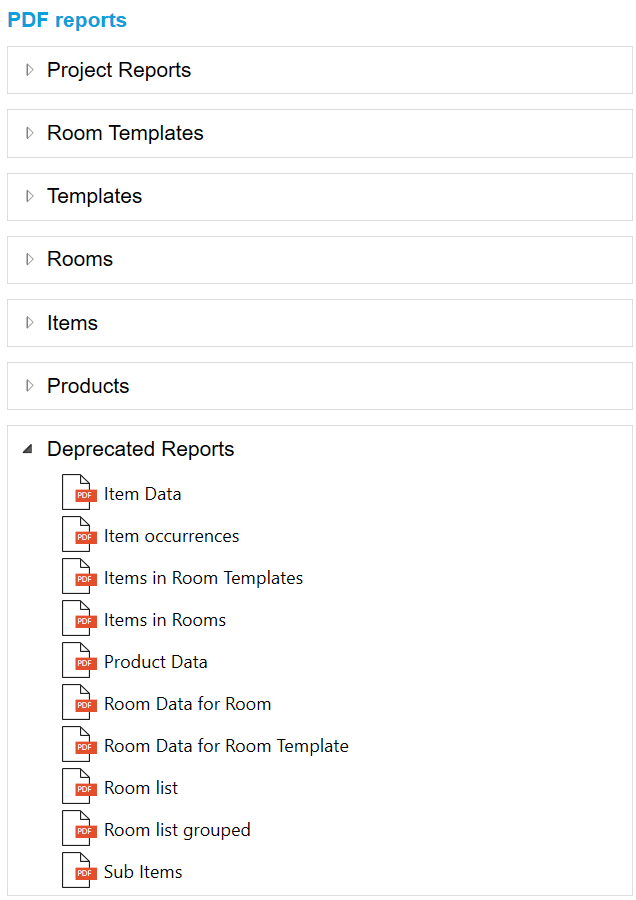Screen dimensions: 636x900
Task: Open the Room Data for Room Template report
Action: click(x=227, y=745)
